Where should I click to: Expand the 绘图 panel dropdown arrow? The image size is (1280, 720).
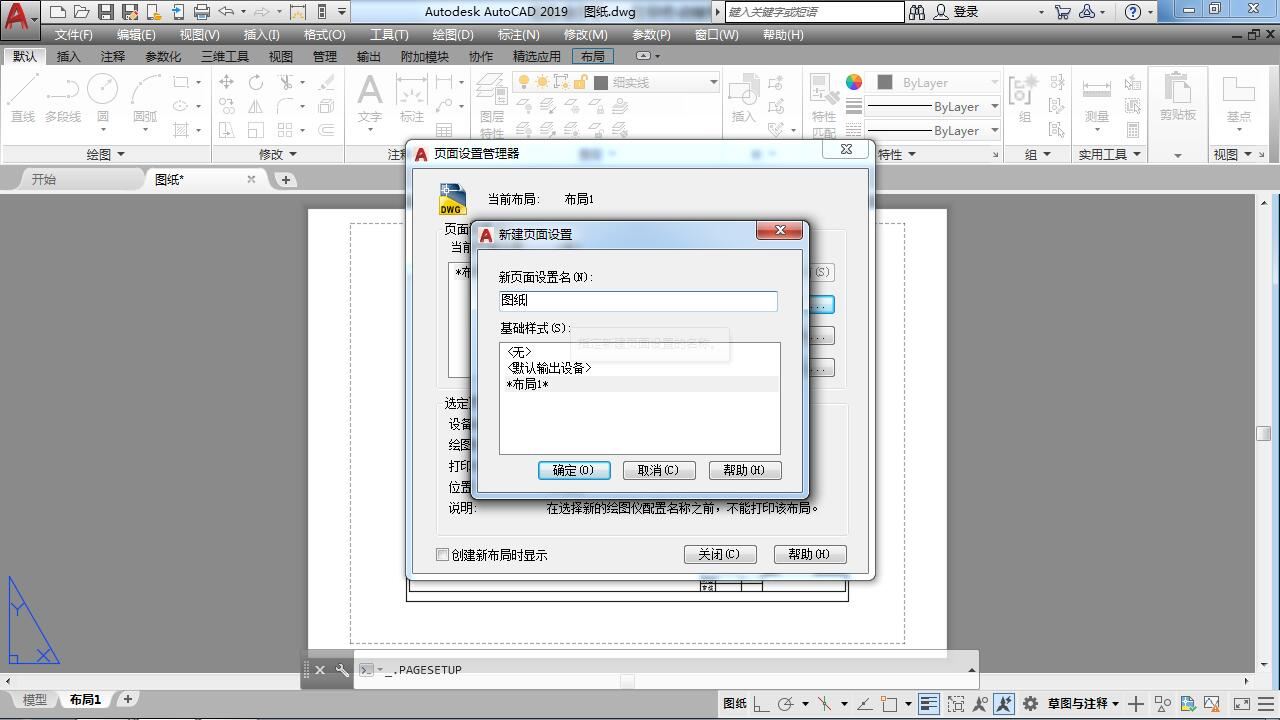[x=121, y=154]
